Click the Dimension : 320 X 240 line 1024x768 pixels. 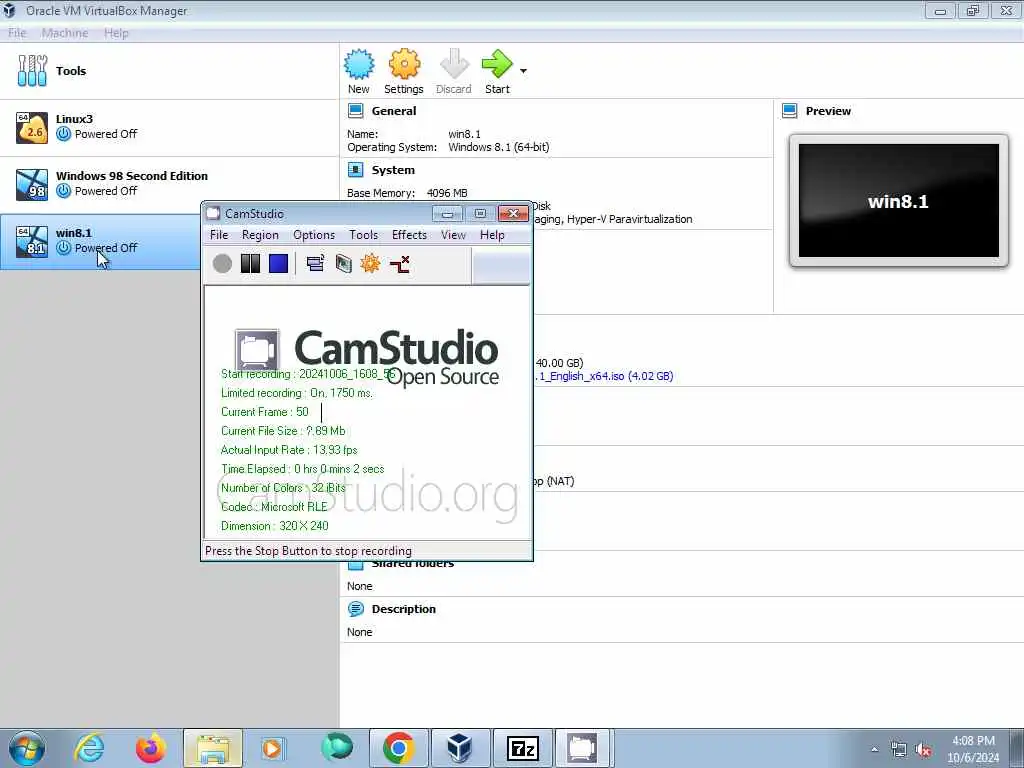tap(274, 526)
